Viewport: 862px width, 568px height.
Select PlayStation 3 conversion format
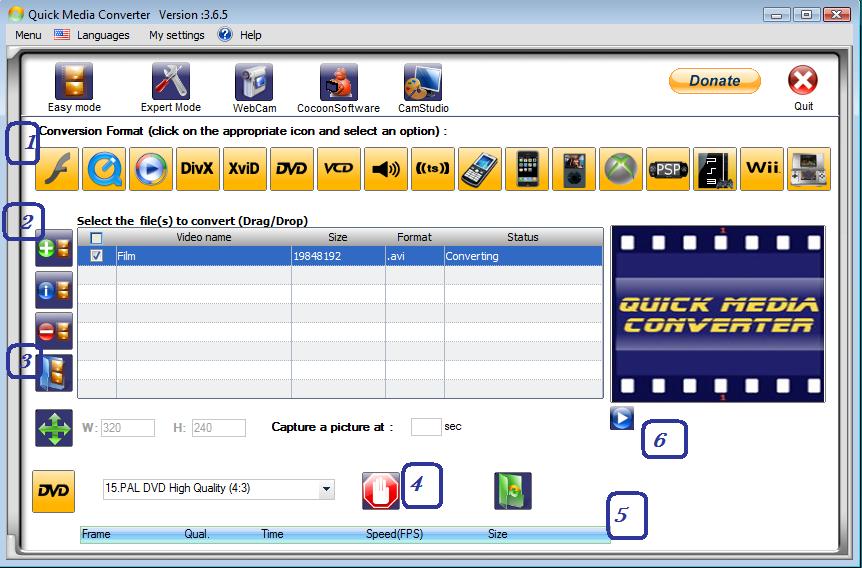[x=715, y=169]
